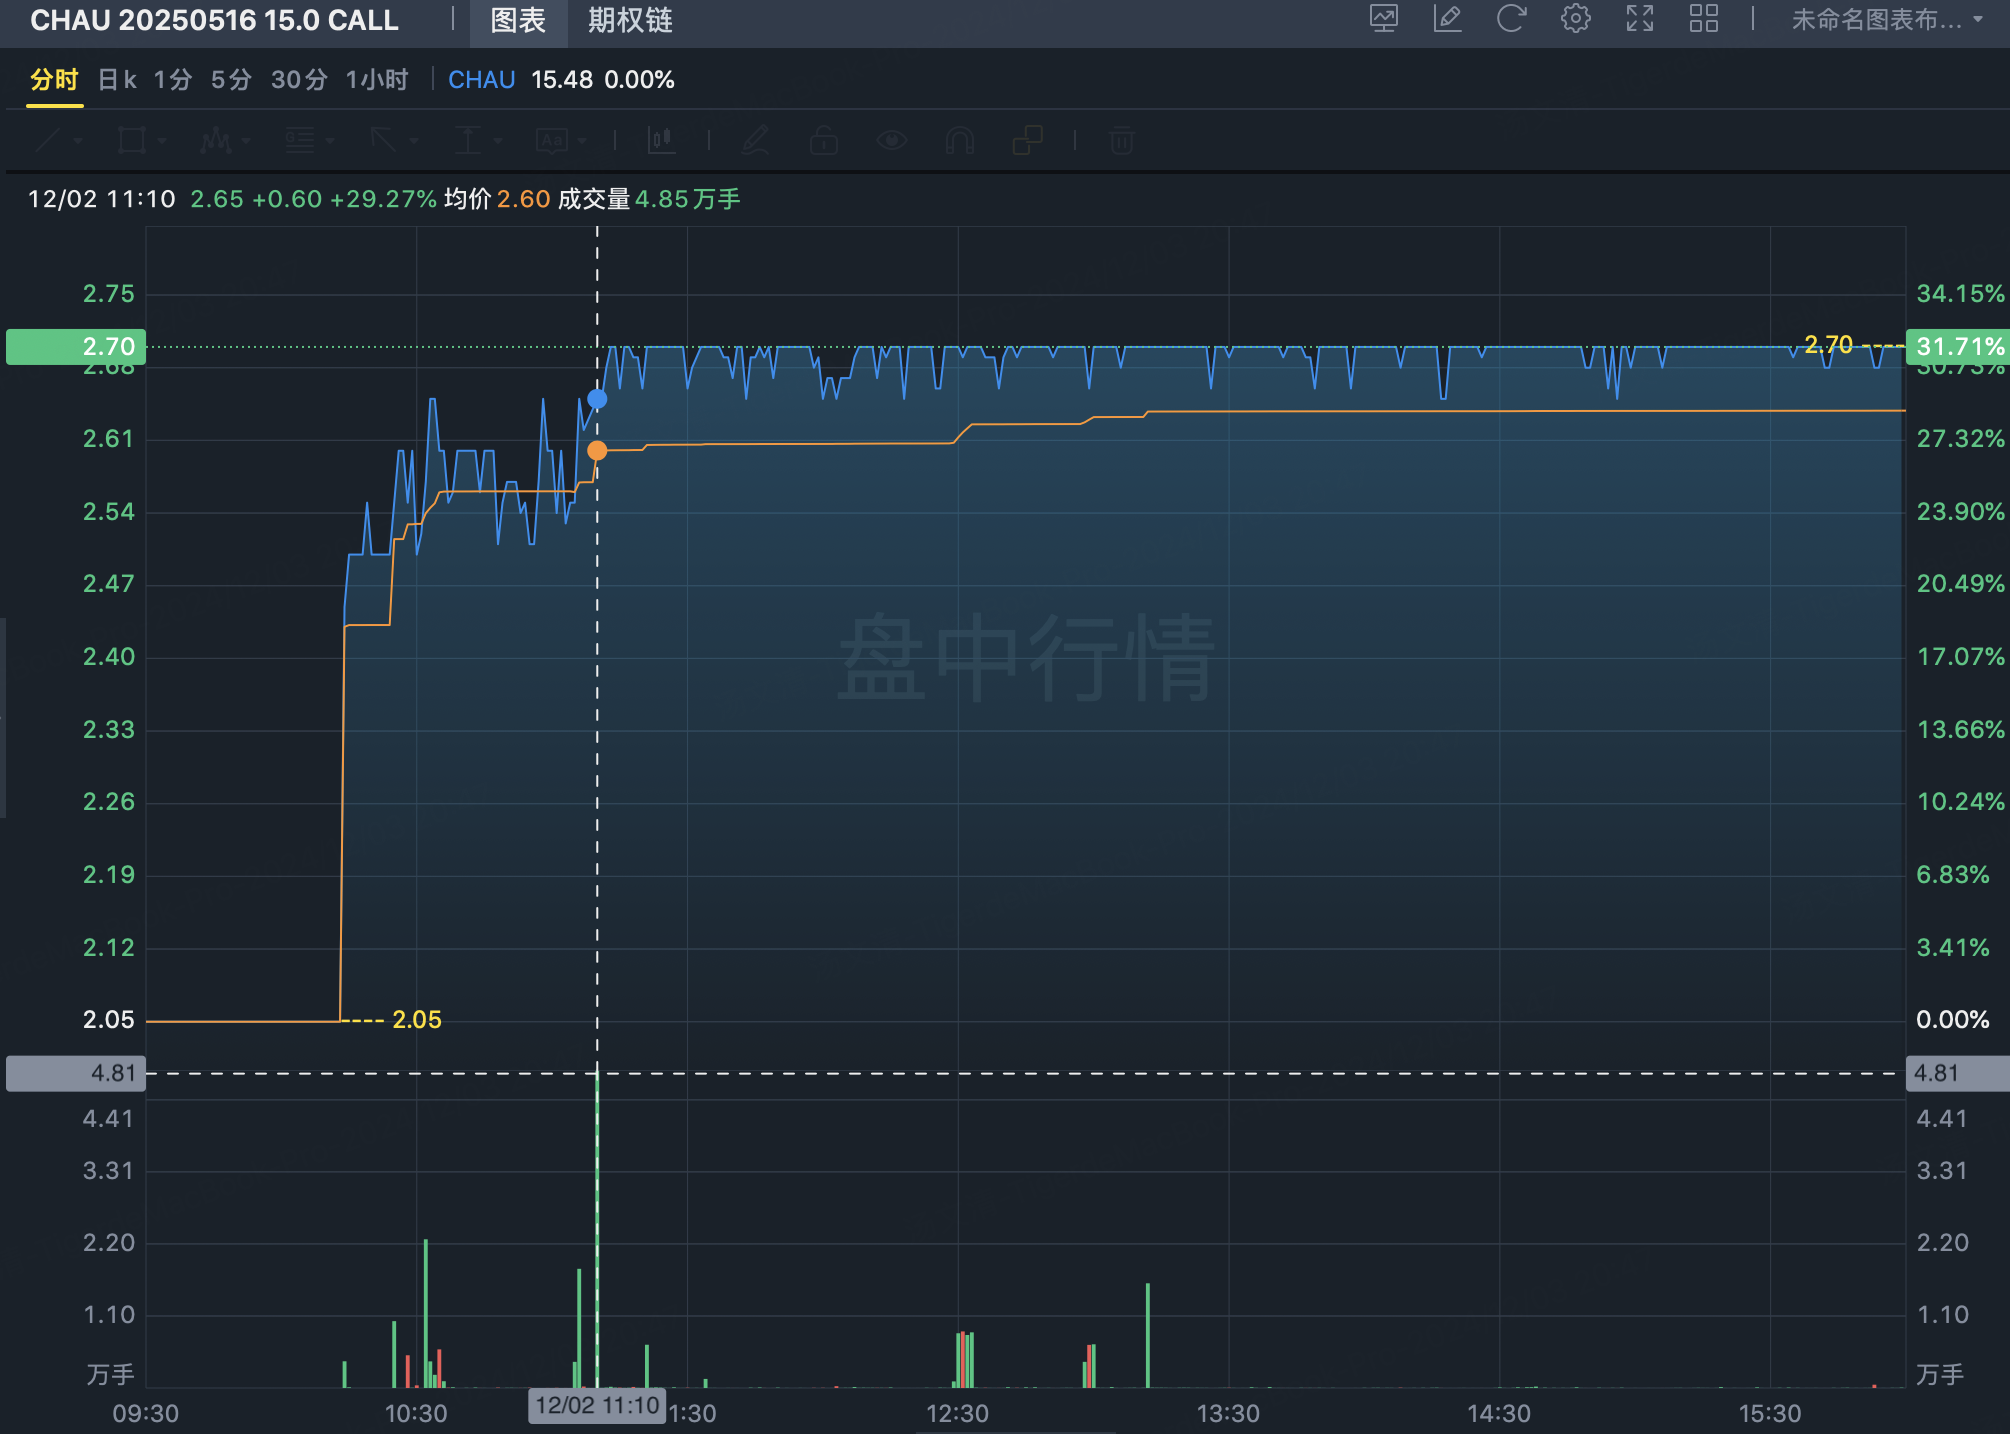Toggle the magnet snap mode
The image size is (2010, 1434).
(960, 140)
